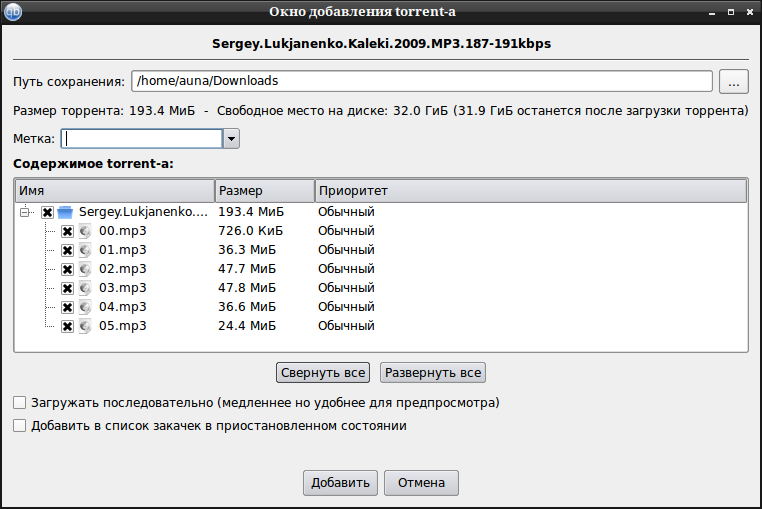The image size is (762, 509).
Task: Maximize the torrent add window
Action: [x=730, y=12]
